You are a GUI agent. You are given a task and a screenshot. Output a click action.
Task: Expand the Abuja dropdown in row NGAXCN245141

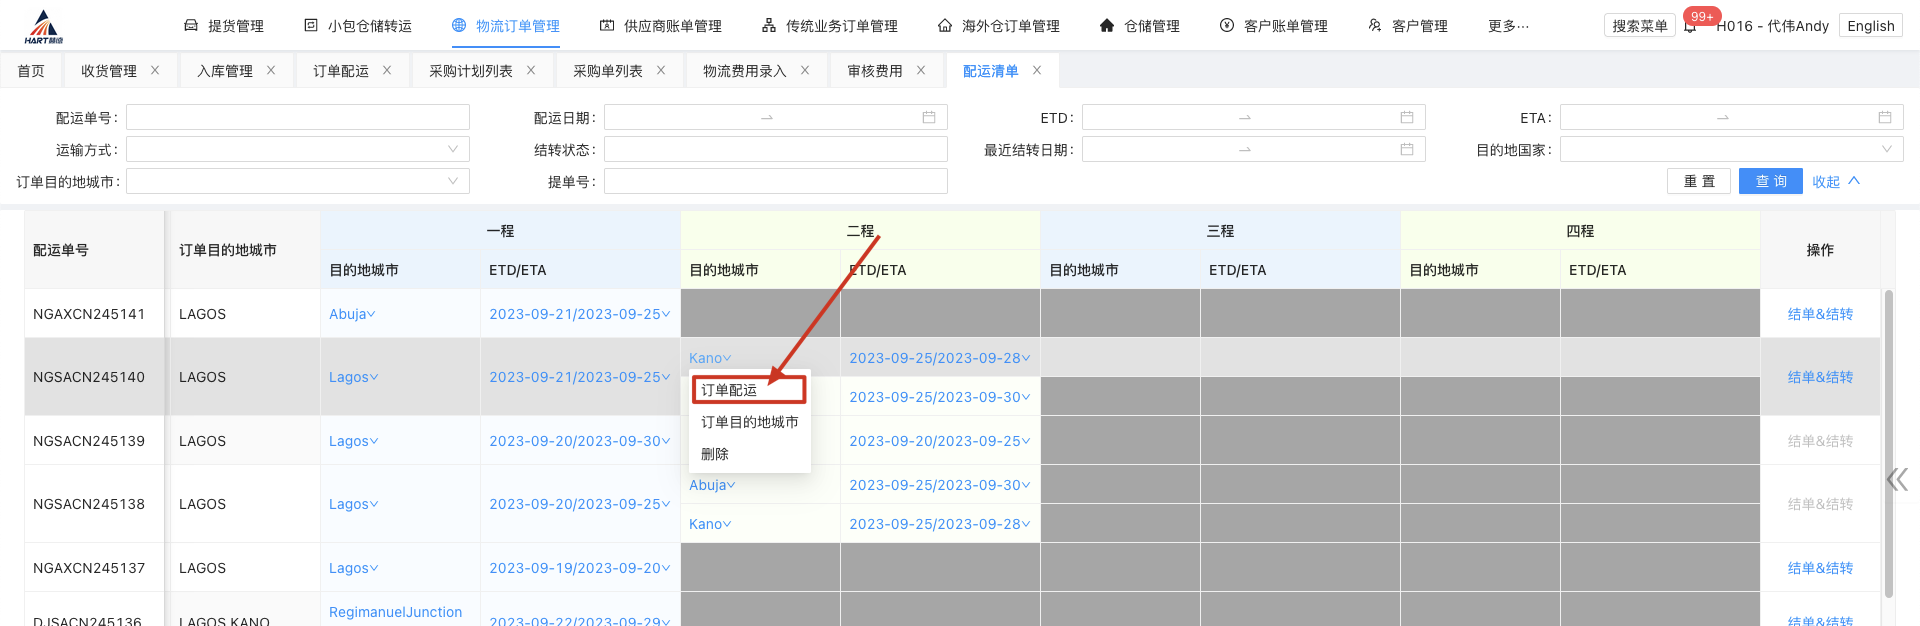[352, 314]
